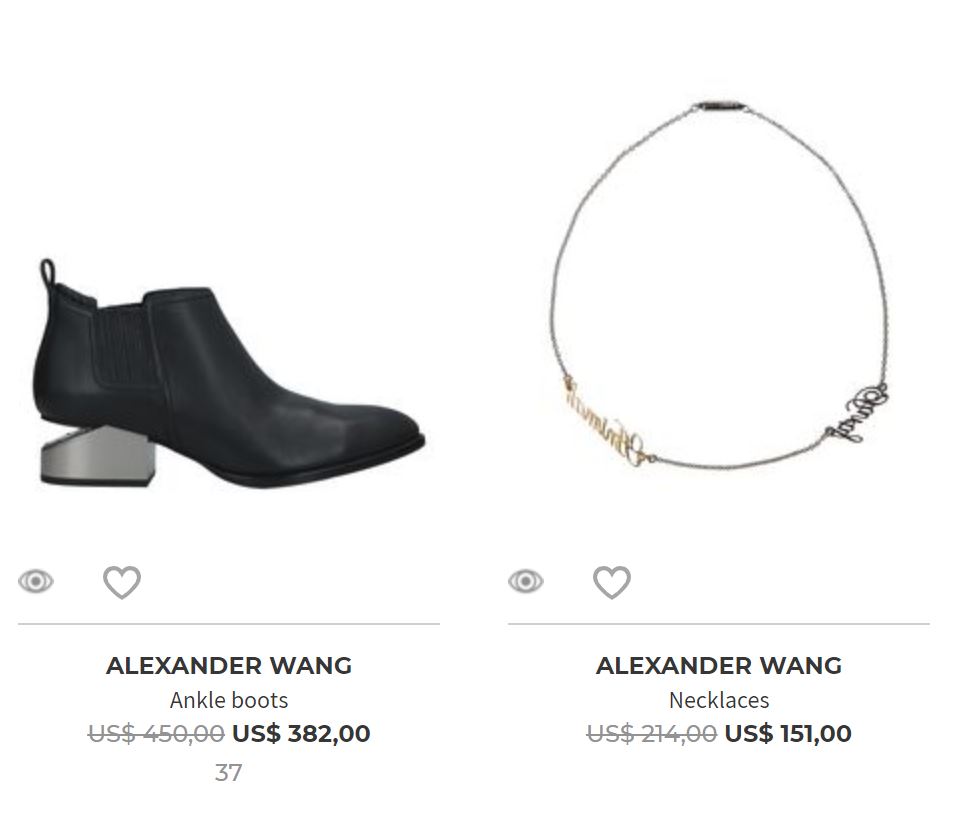This screenshot has width=976, height=820.
Task: Click the silver heel of the boot
Action: point(97,456)
